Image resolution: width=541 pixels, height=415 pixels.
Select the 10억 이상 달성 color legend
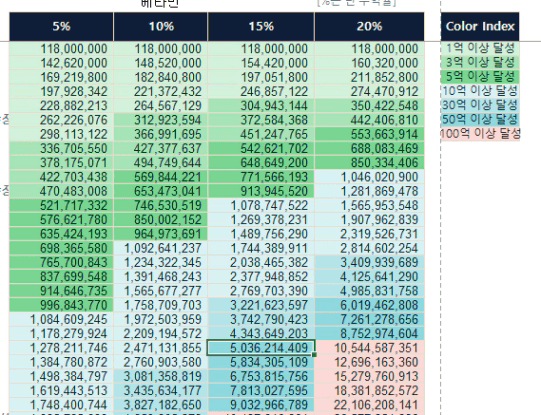480,91
